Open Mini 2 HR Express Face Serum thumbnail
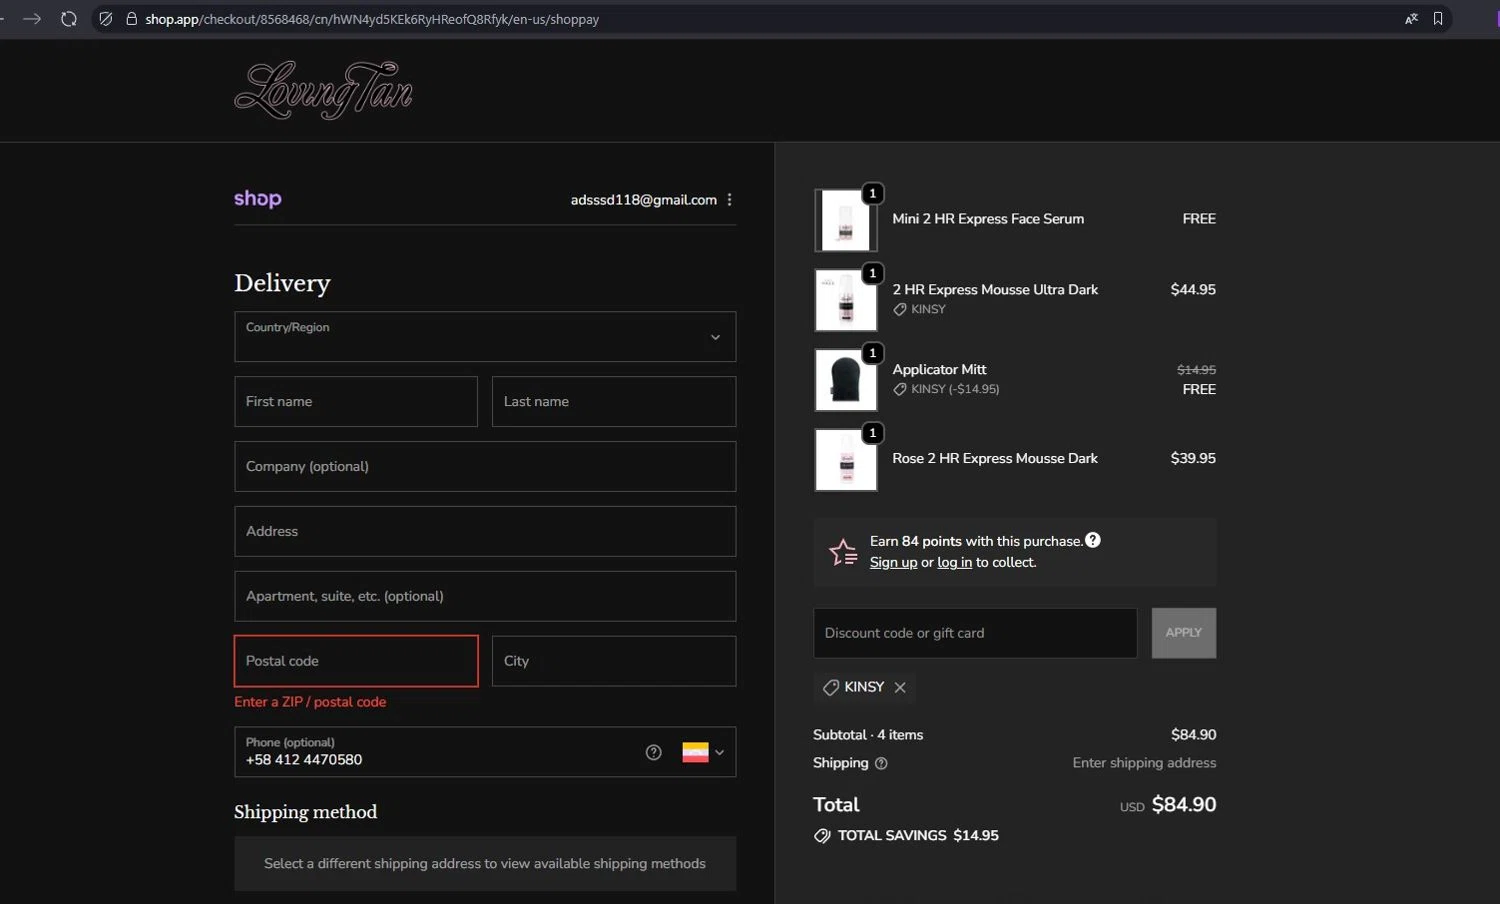This screenshot has width=1500, height=904. point(846,220)
